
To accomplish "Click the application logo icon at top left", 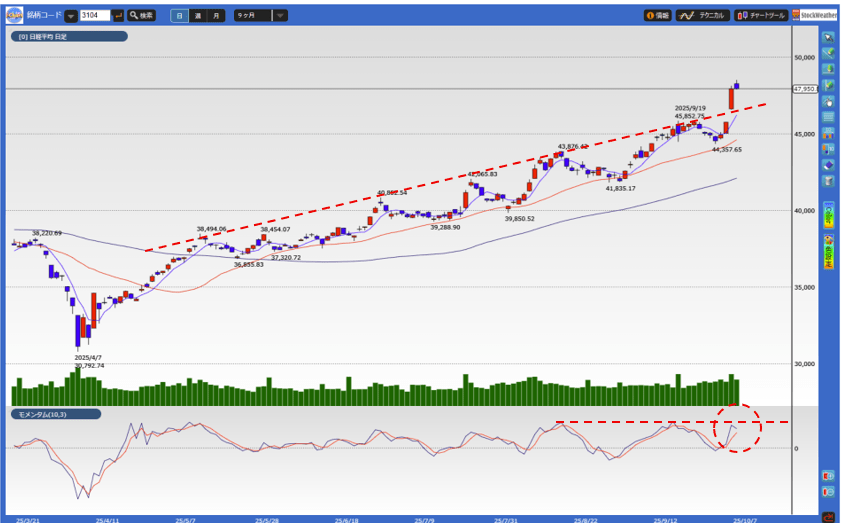I will [12, 15].
